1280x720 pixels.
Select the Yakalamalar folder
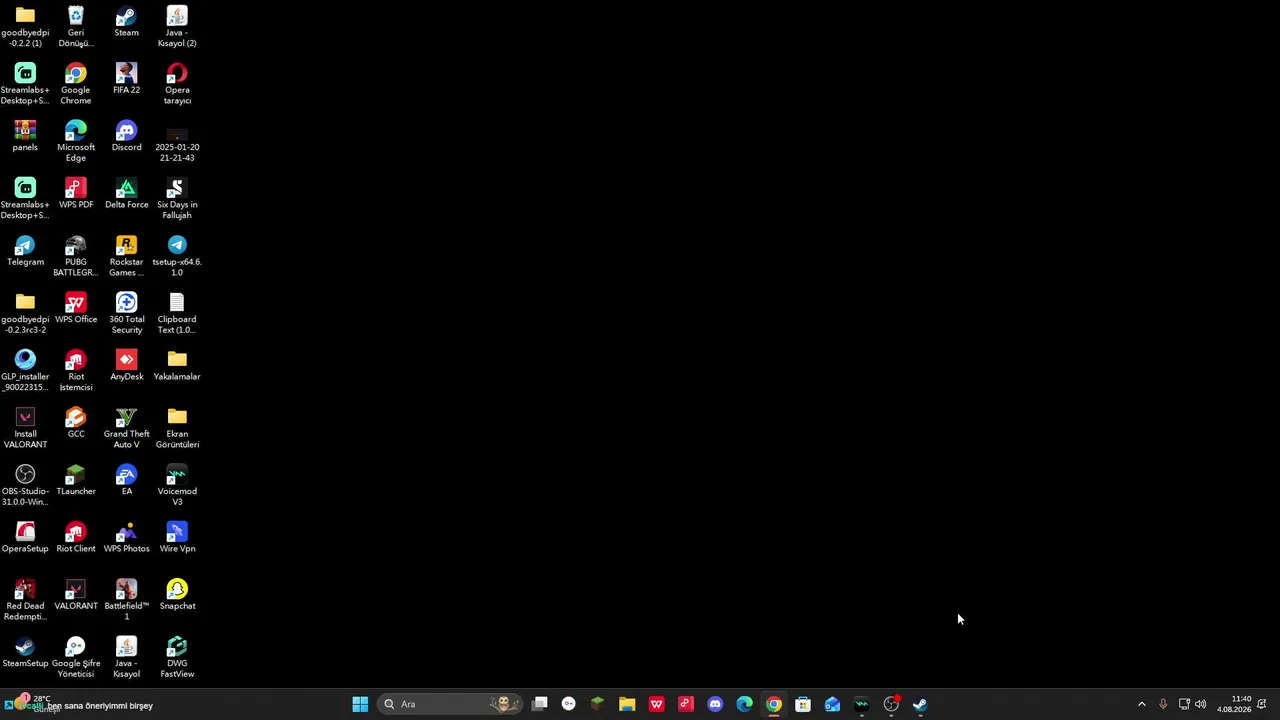click(x=177, y=365)
